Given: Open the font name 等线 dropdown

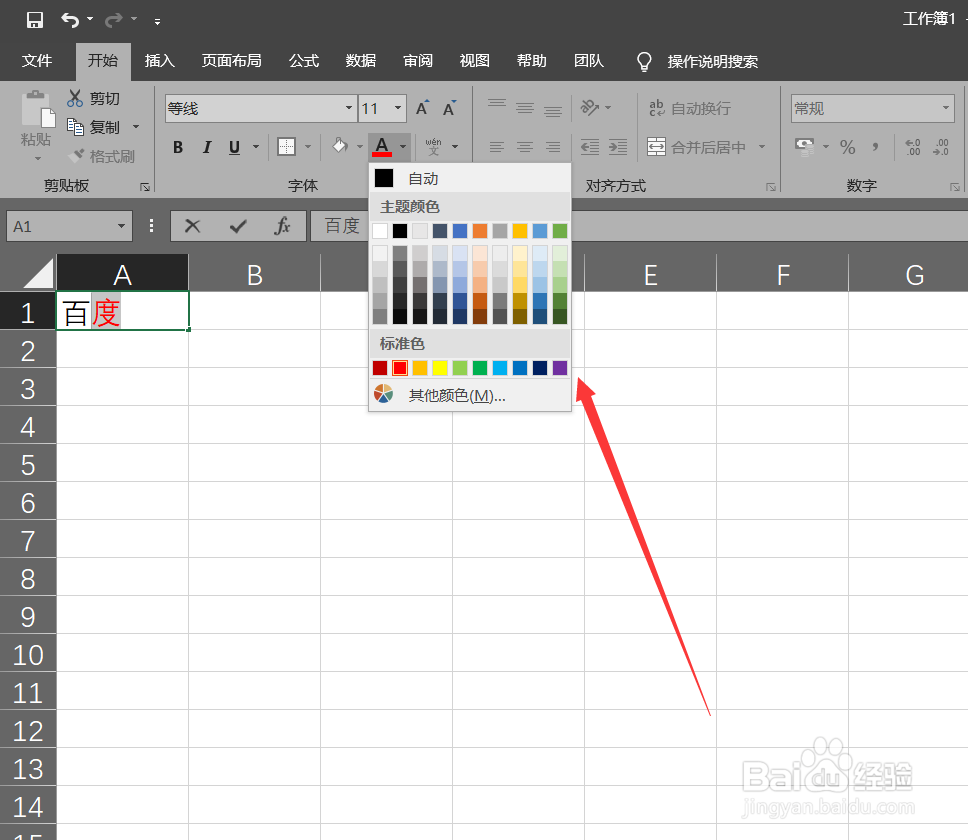Looking at the screenshot, I should (349, 108).
